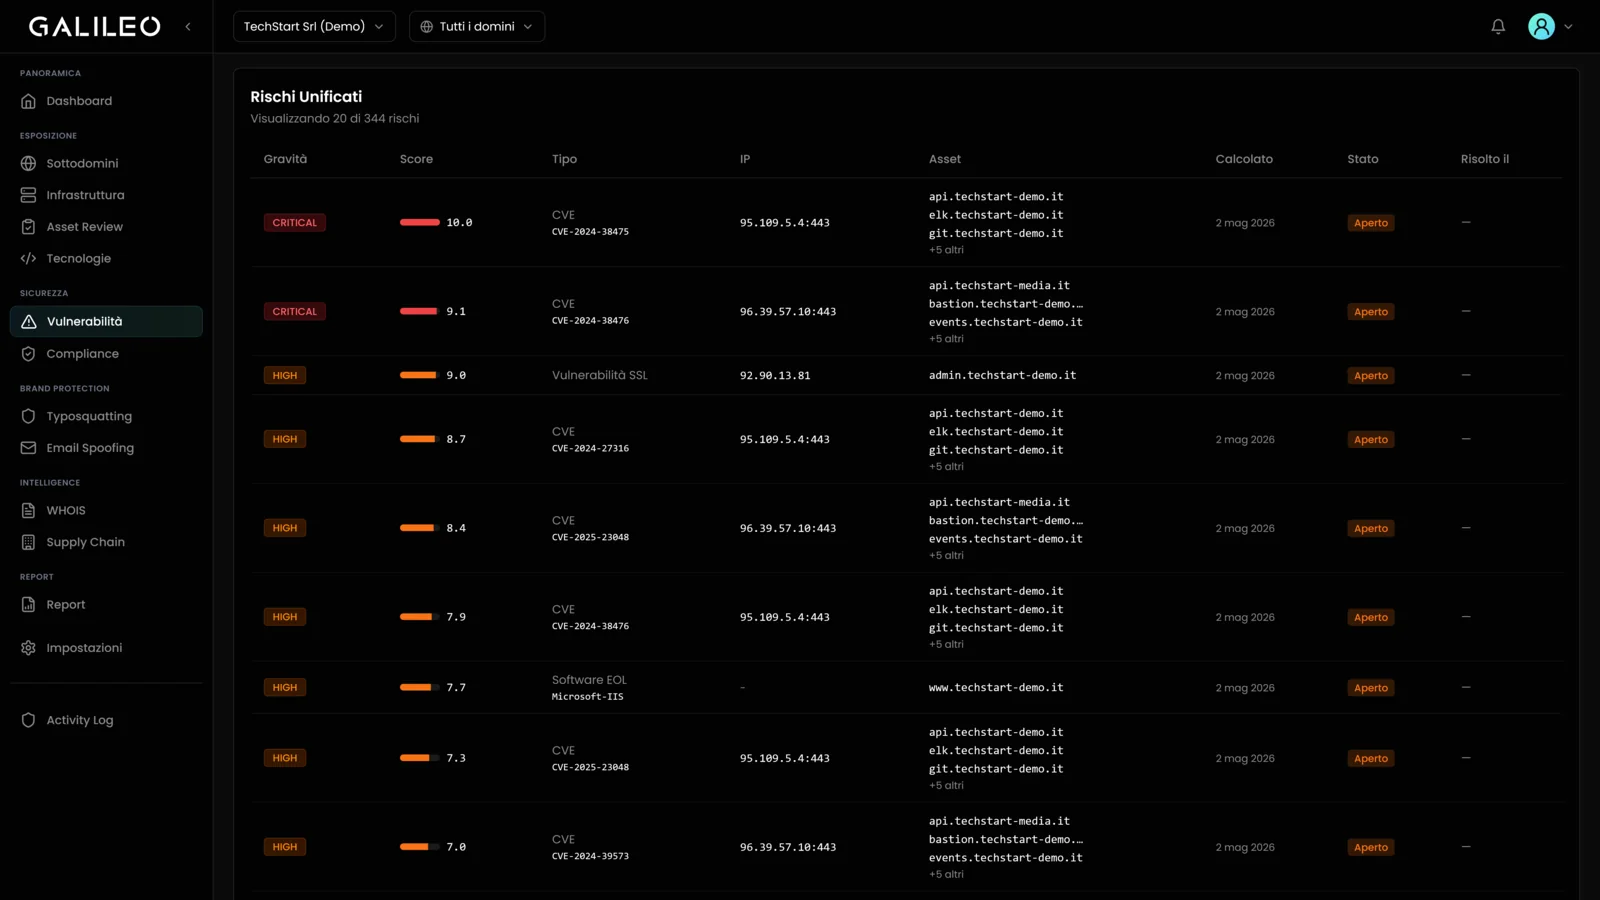Click the Vulnerabilità warning triangle icon
Viewport: 1600px width, 900px height.
[x=28, y=322]
